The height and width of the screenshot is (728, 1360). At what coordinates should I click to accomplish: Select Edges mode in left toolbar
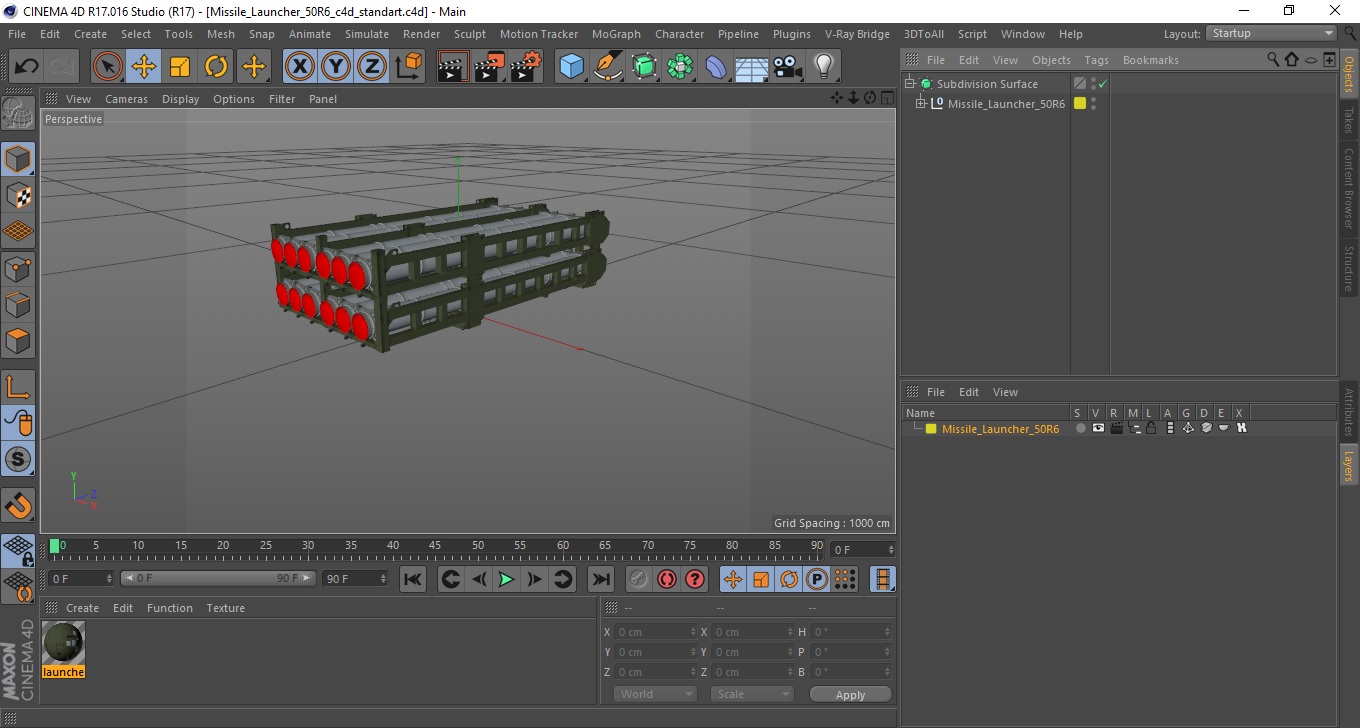(18, 304)
